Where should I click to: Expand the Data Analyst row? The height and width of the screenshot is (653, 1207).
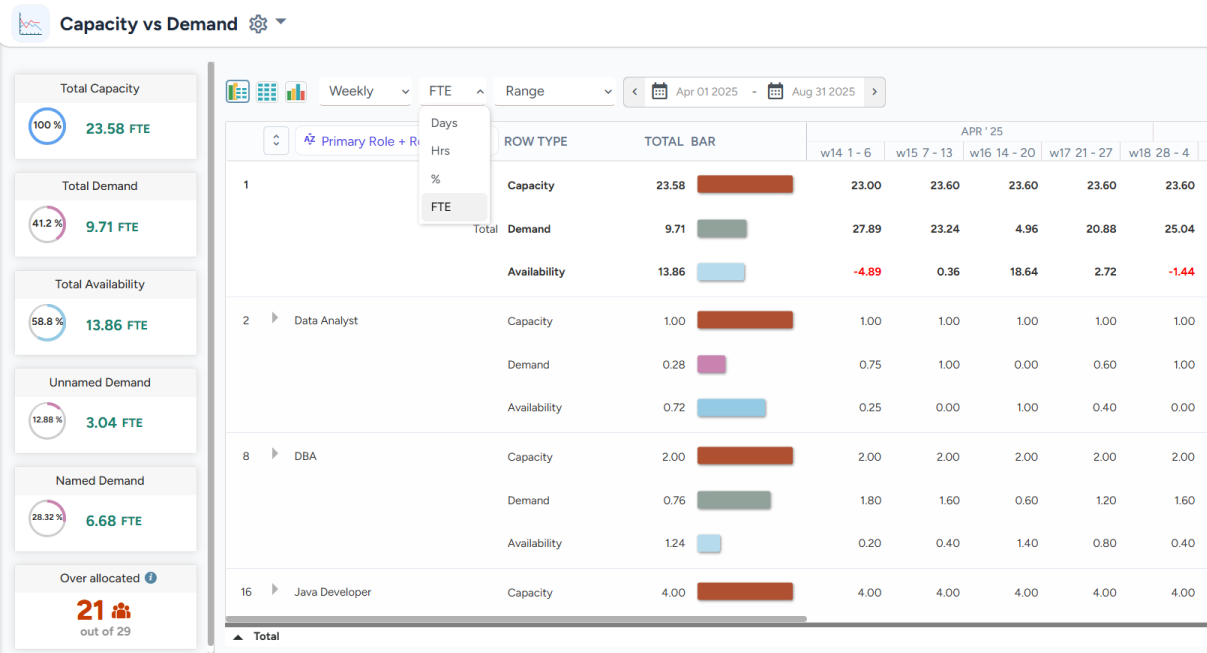click(x=275, y=319)
